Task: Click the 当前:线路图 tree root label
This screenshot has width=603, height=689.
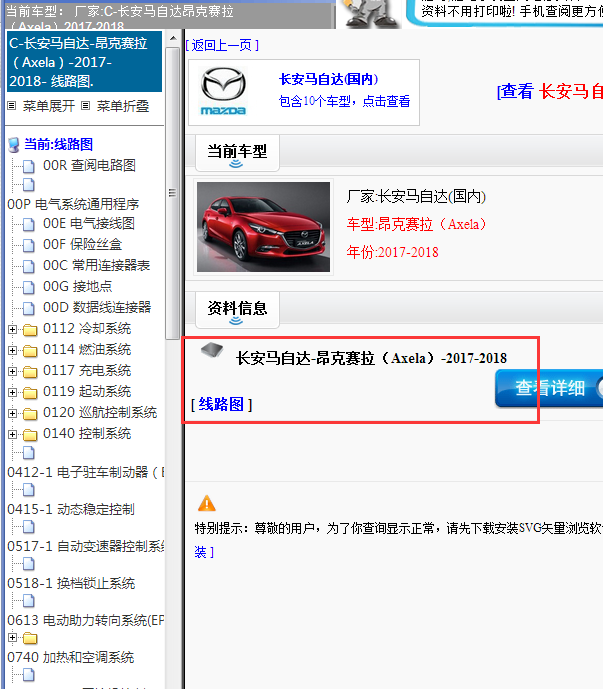Action: point(58,145)
